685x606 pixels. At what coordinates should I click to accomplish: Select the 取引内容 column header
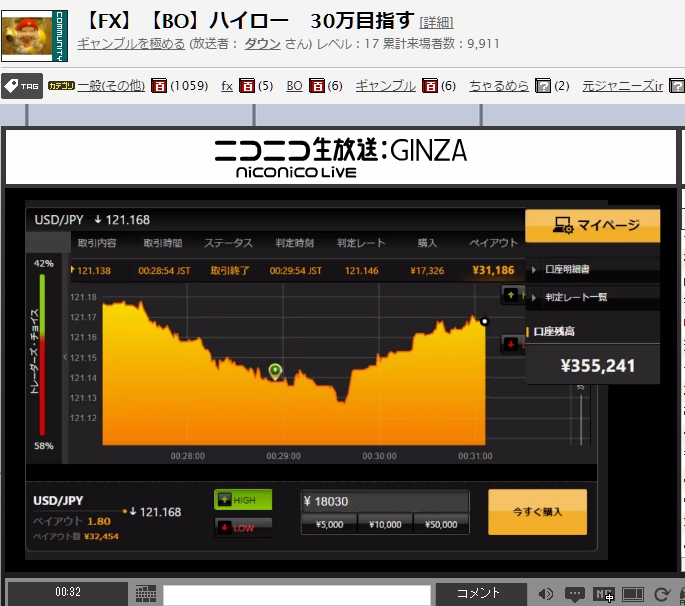tap(97, 243)
